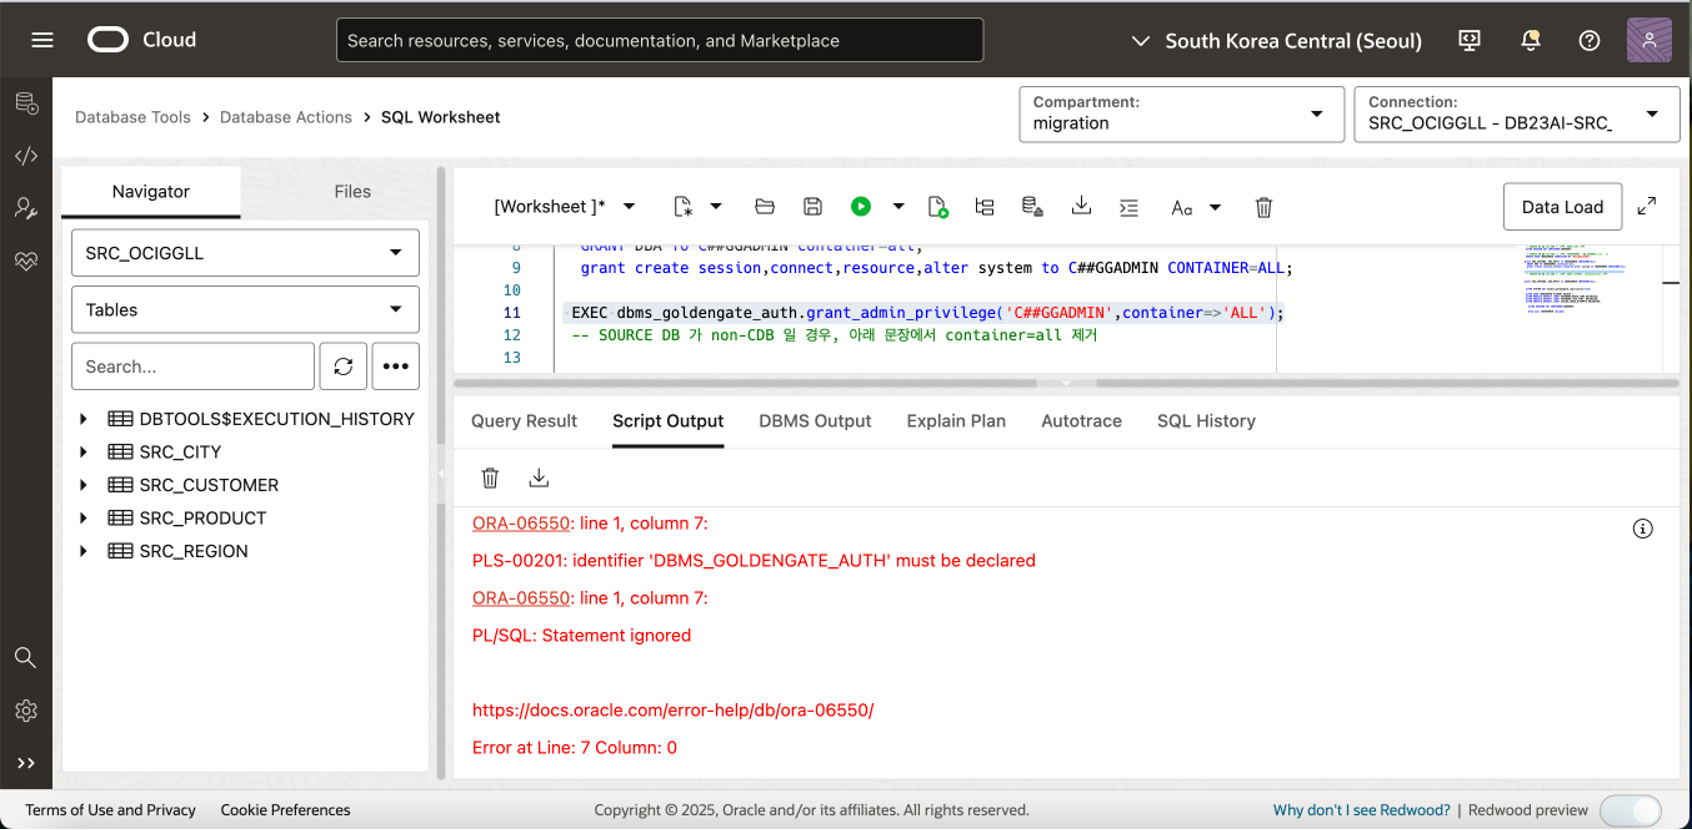Viewport: 1692px width, 830px height.
Task: Open the Connection SRC_OCIGGLL dropdown
Action: tap(1516, 114)
